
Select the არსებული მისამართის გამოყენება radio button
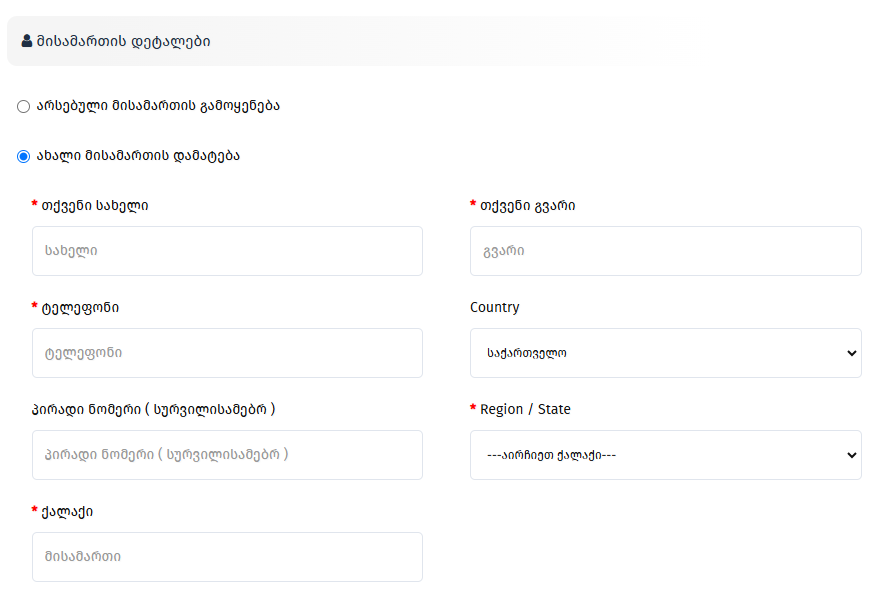[x=24, y=106]
